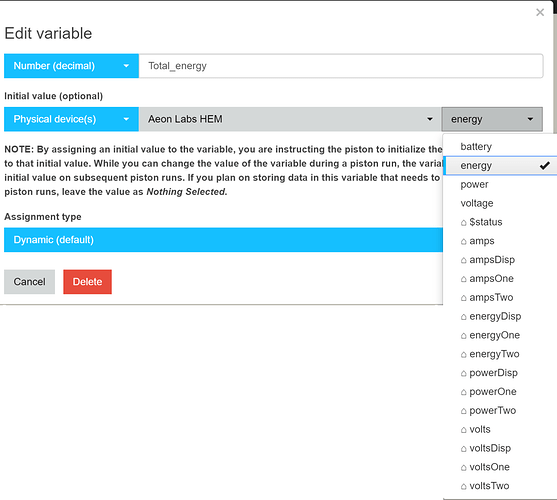Click the red Delete button
Image resolution: width=557 pixels, height=500 pixels.
tap(87, 282)
